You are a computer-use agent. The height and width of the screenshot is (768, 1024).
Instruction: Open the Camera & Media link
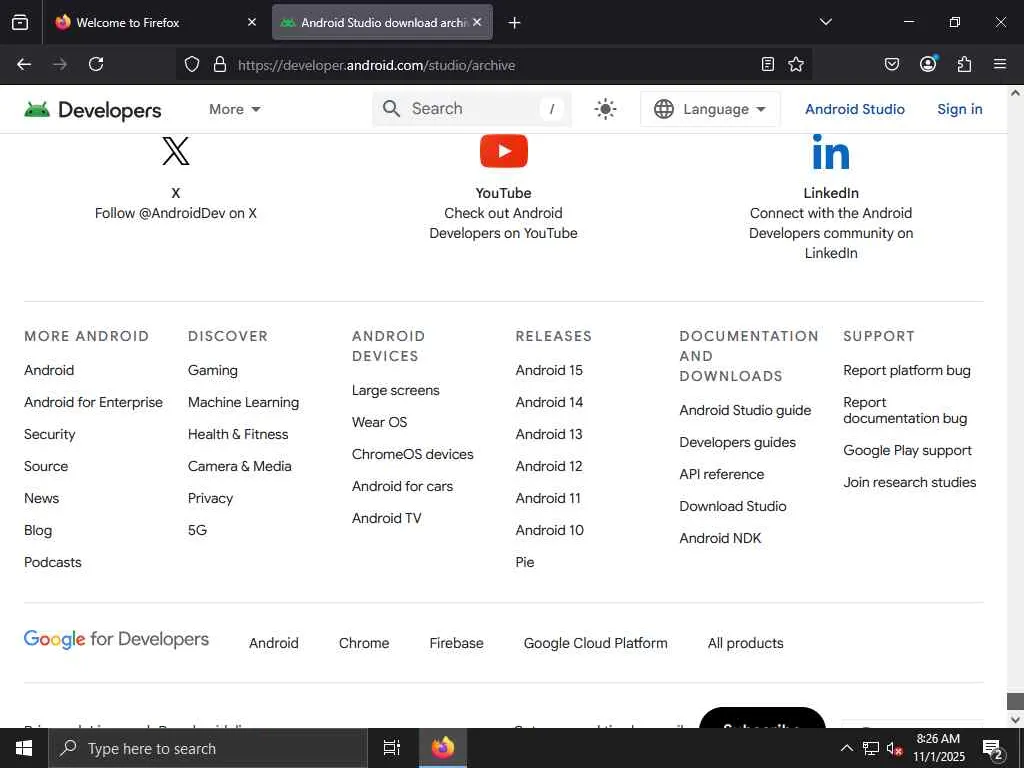(x=240, y=466)
